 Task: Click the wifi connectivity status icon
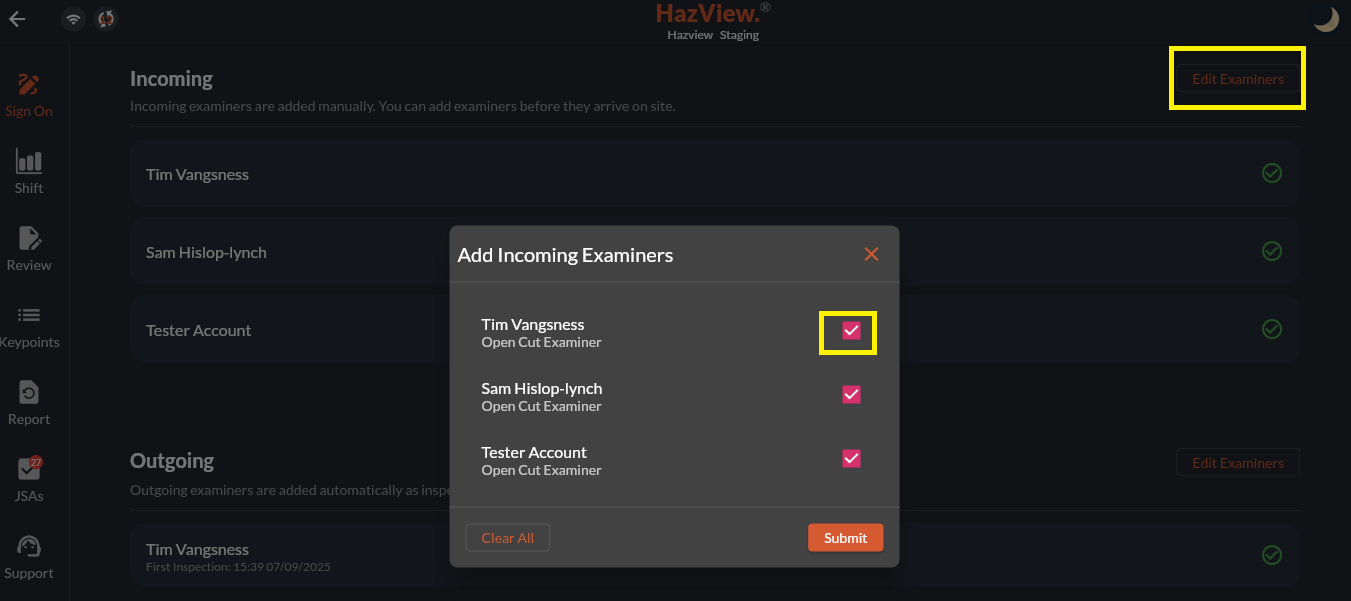73,18
